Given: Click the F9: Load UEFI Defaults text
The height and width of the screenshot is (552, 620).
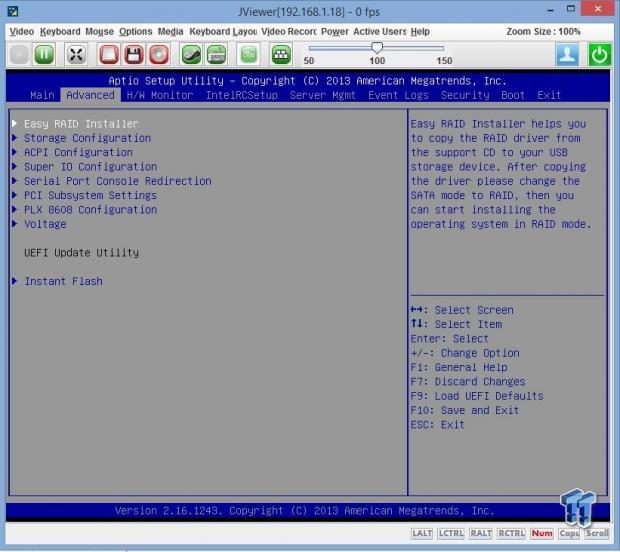Looking at the screenshot, I should (477, 396).
